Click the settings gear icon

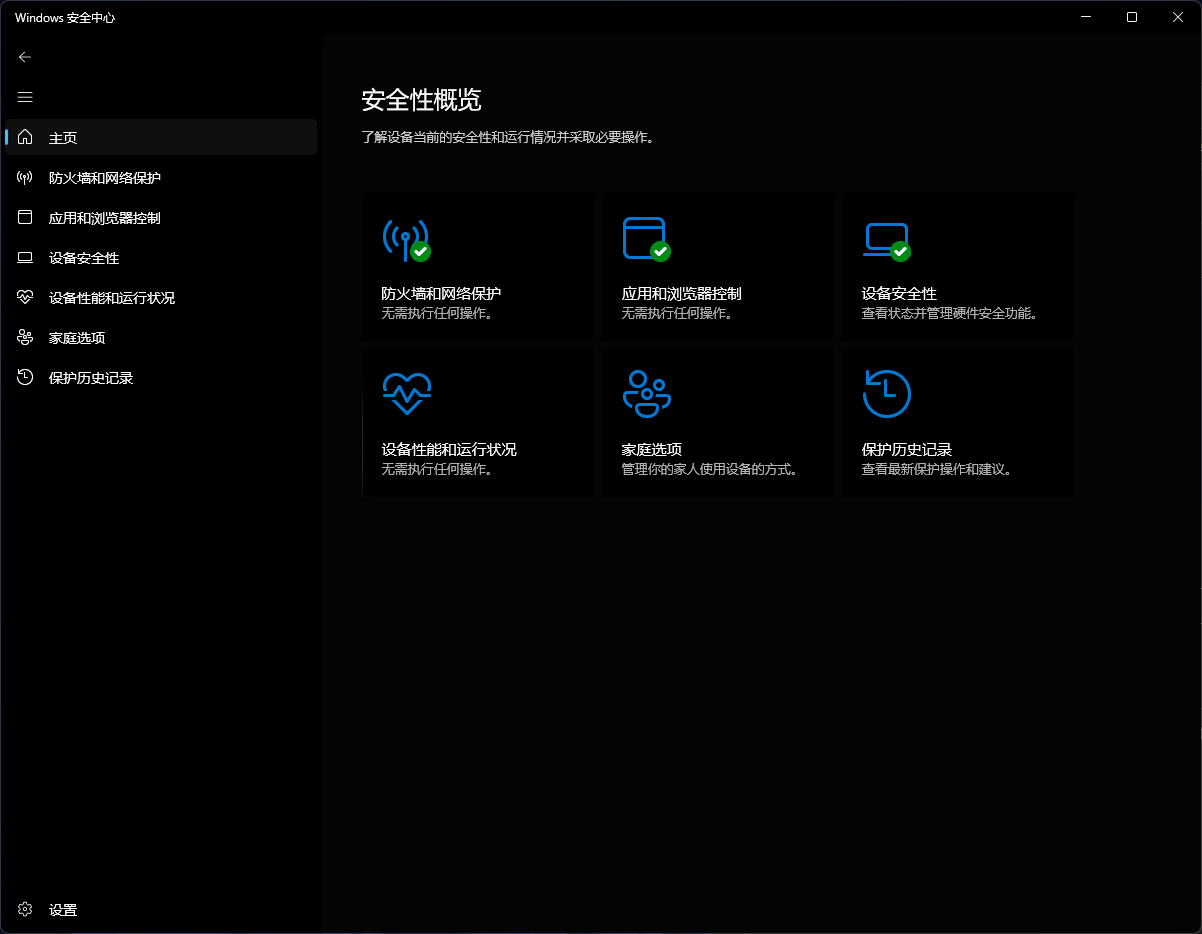click(x=25, y=909)
